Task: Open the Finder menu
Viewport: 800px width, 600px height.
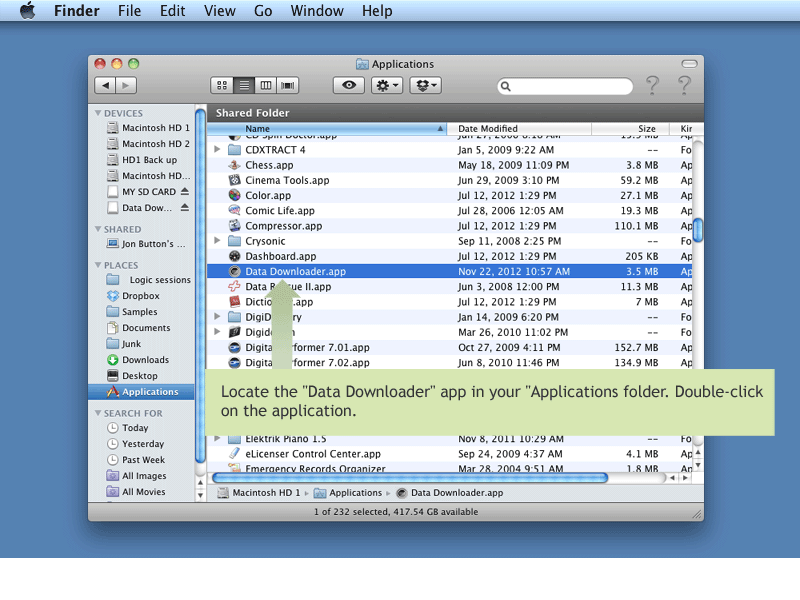Action: pos(77,11)
